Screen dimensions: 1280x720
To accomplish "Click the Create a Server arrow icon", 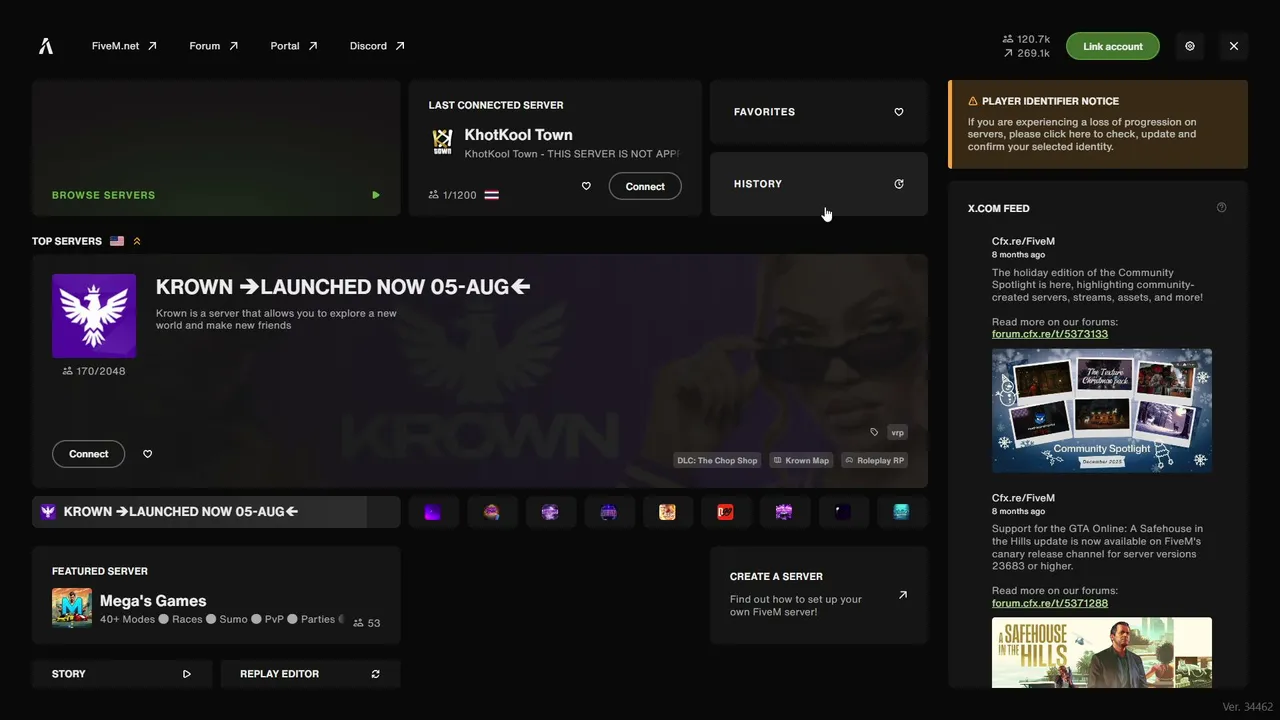I will click(x=903, y=595).
